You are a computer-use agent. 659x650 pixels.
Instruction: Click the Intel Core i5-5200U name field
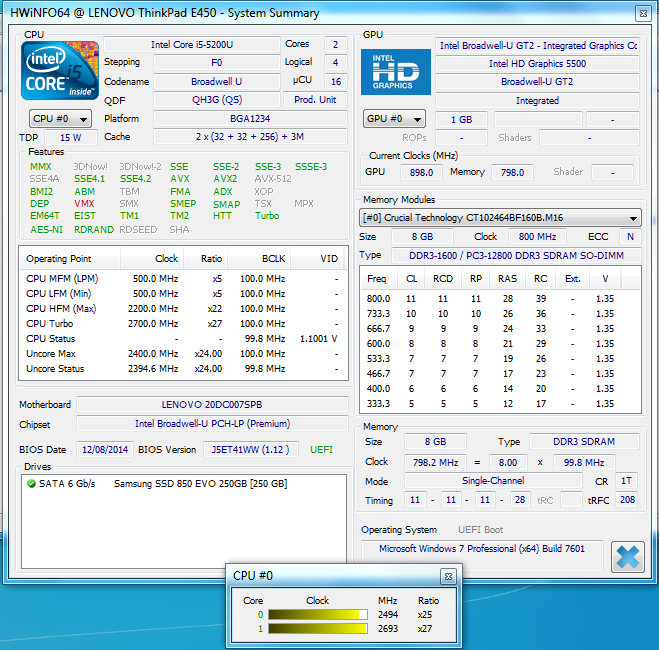click(192, 45)
